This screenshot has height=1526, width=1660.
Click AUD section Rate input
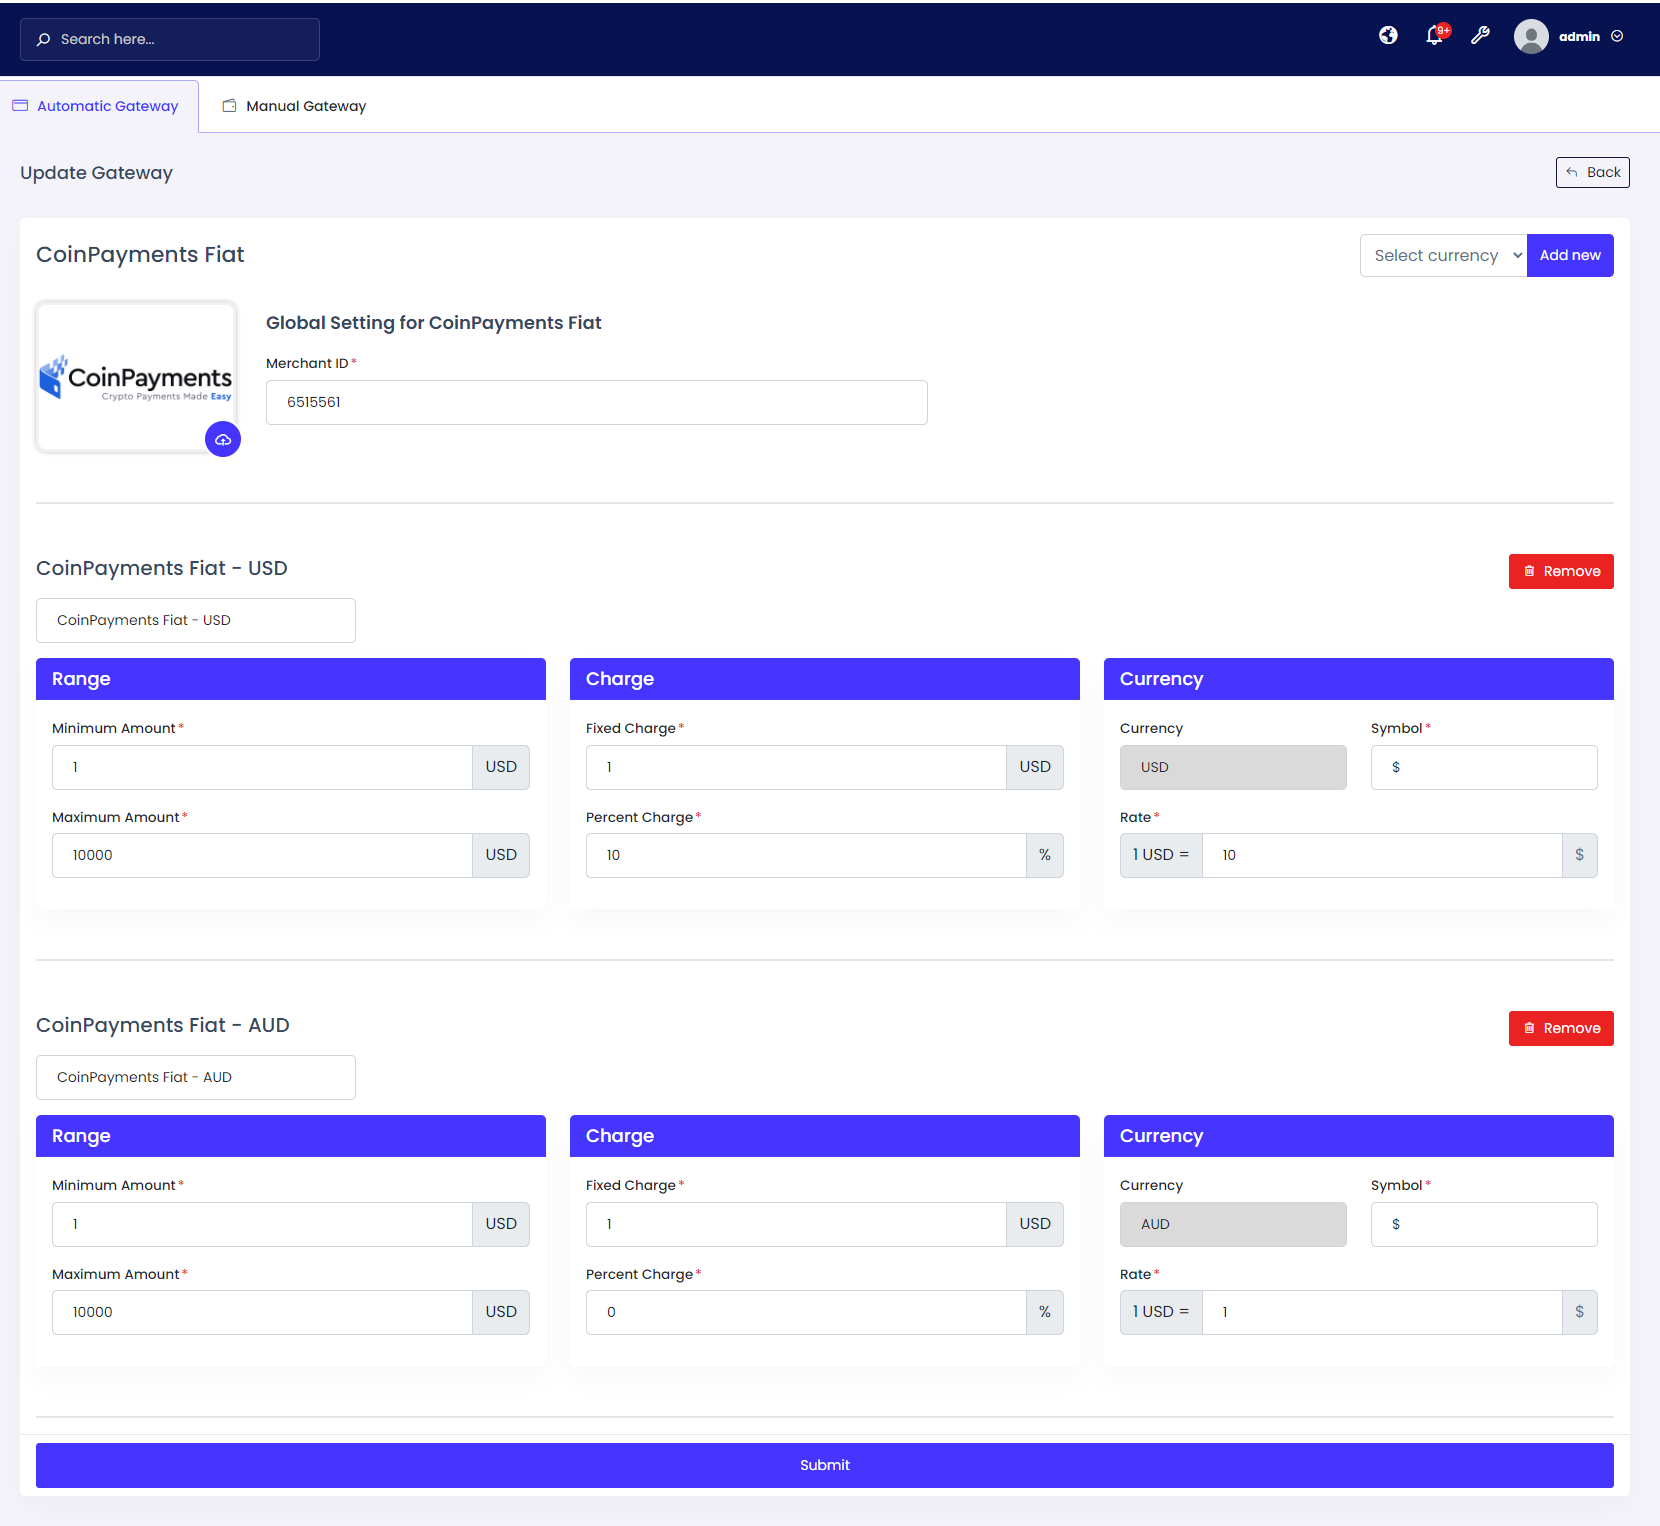pos(1382,1313)
